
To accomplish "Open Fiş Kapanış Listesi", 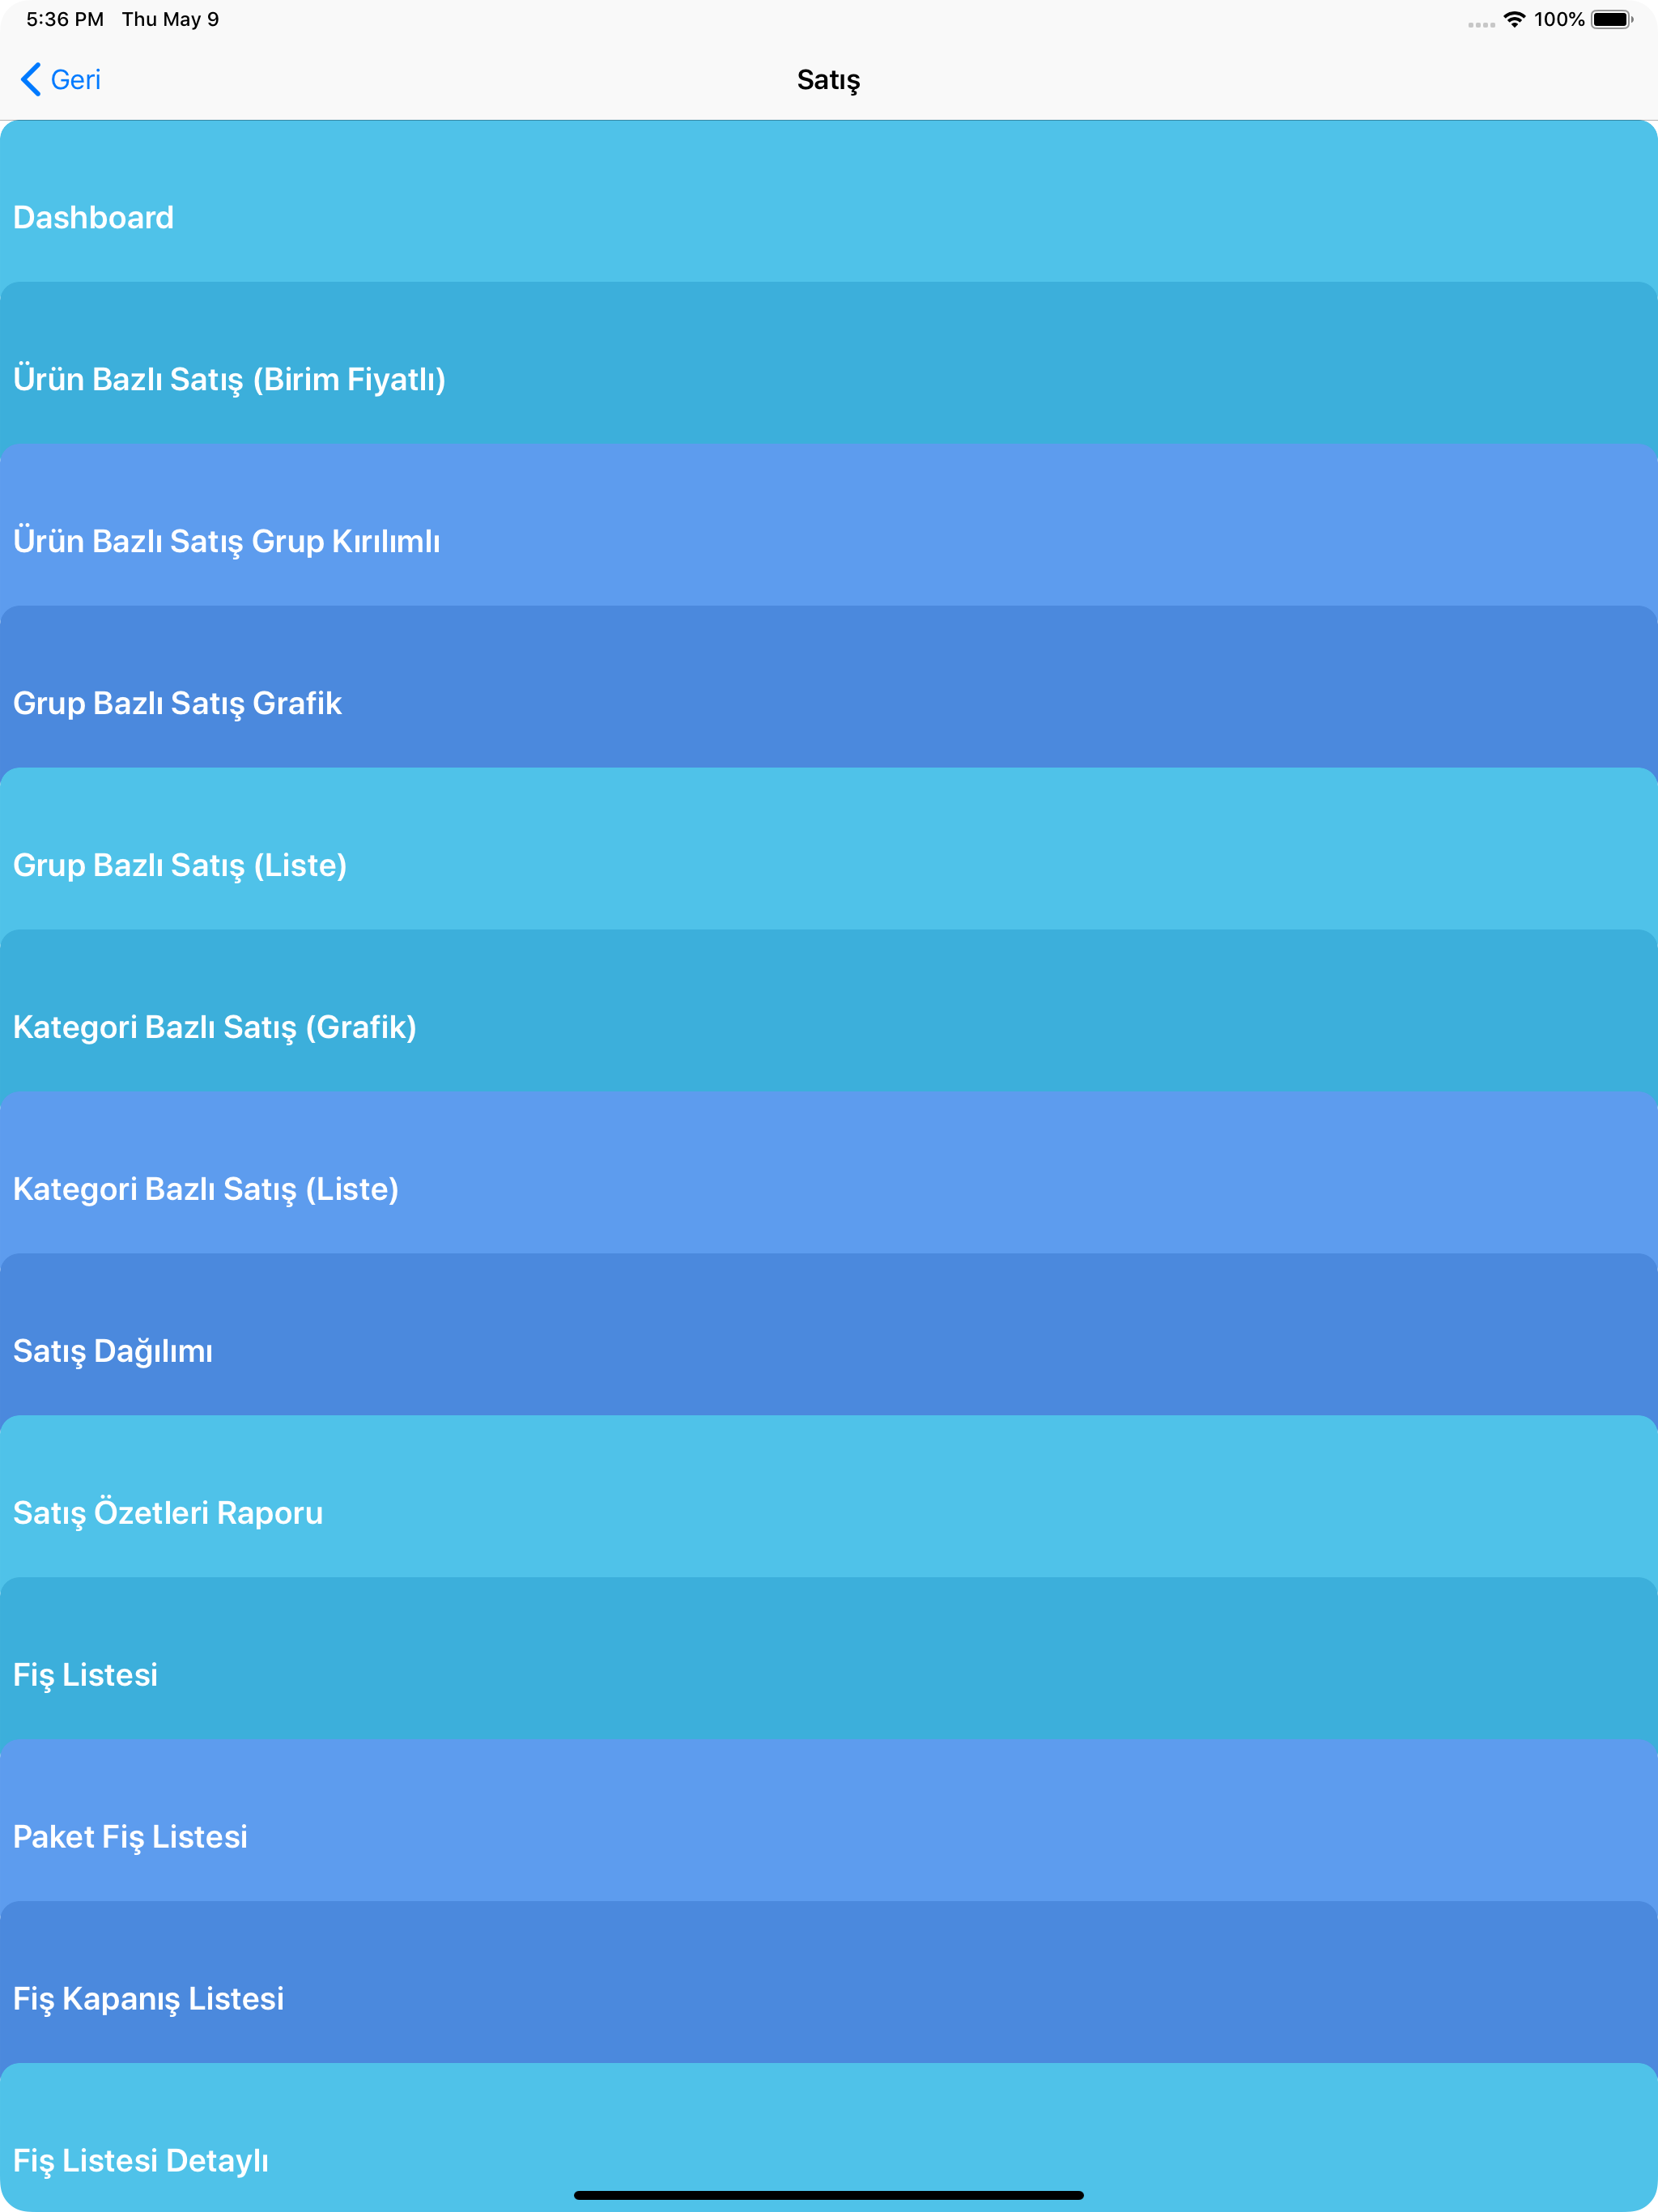I will tap(829, 1983).
